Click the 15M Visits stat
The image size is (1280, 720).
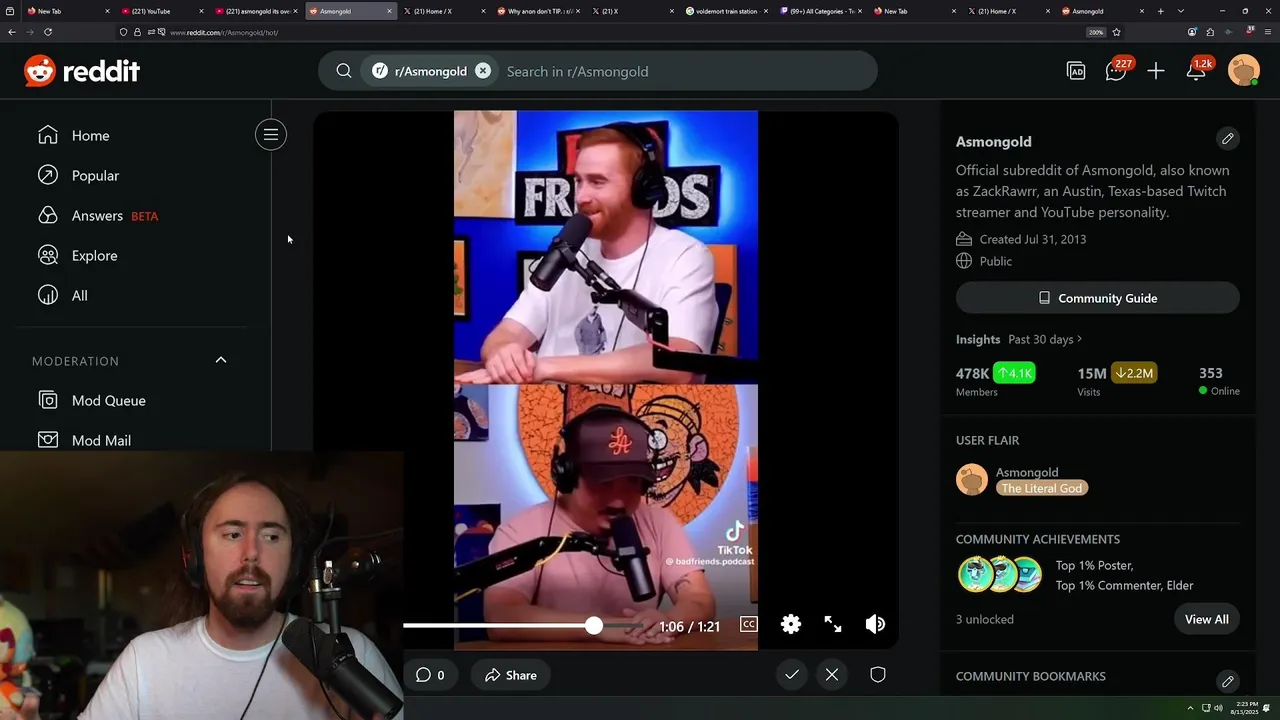(x=1117, y=380)
